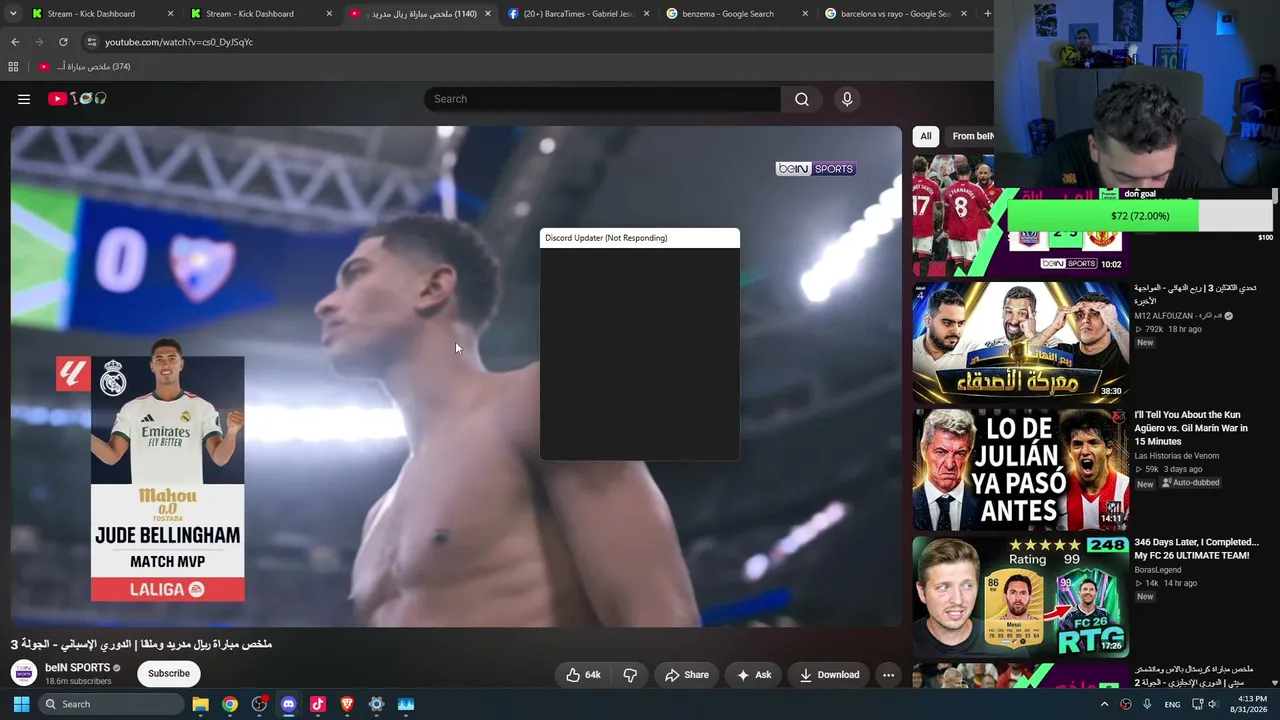Open more actions ellipsis under video
This screenshot has height=720, width=1280.
pyautogui.click(x=888, y=675)
